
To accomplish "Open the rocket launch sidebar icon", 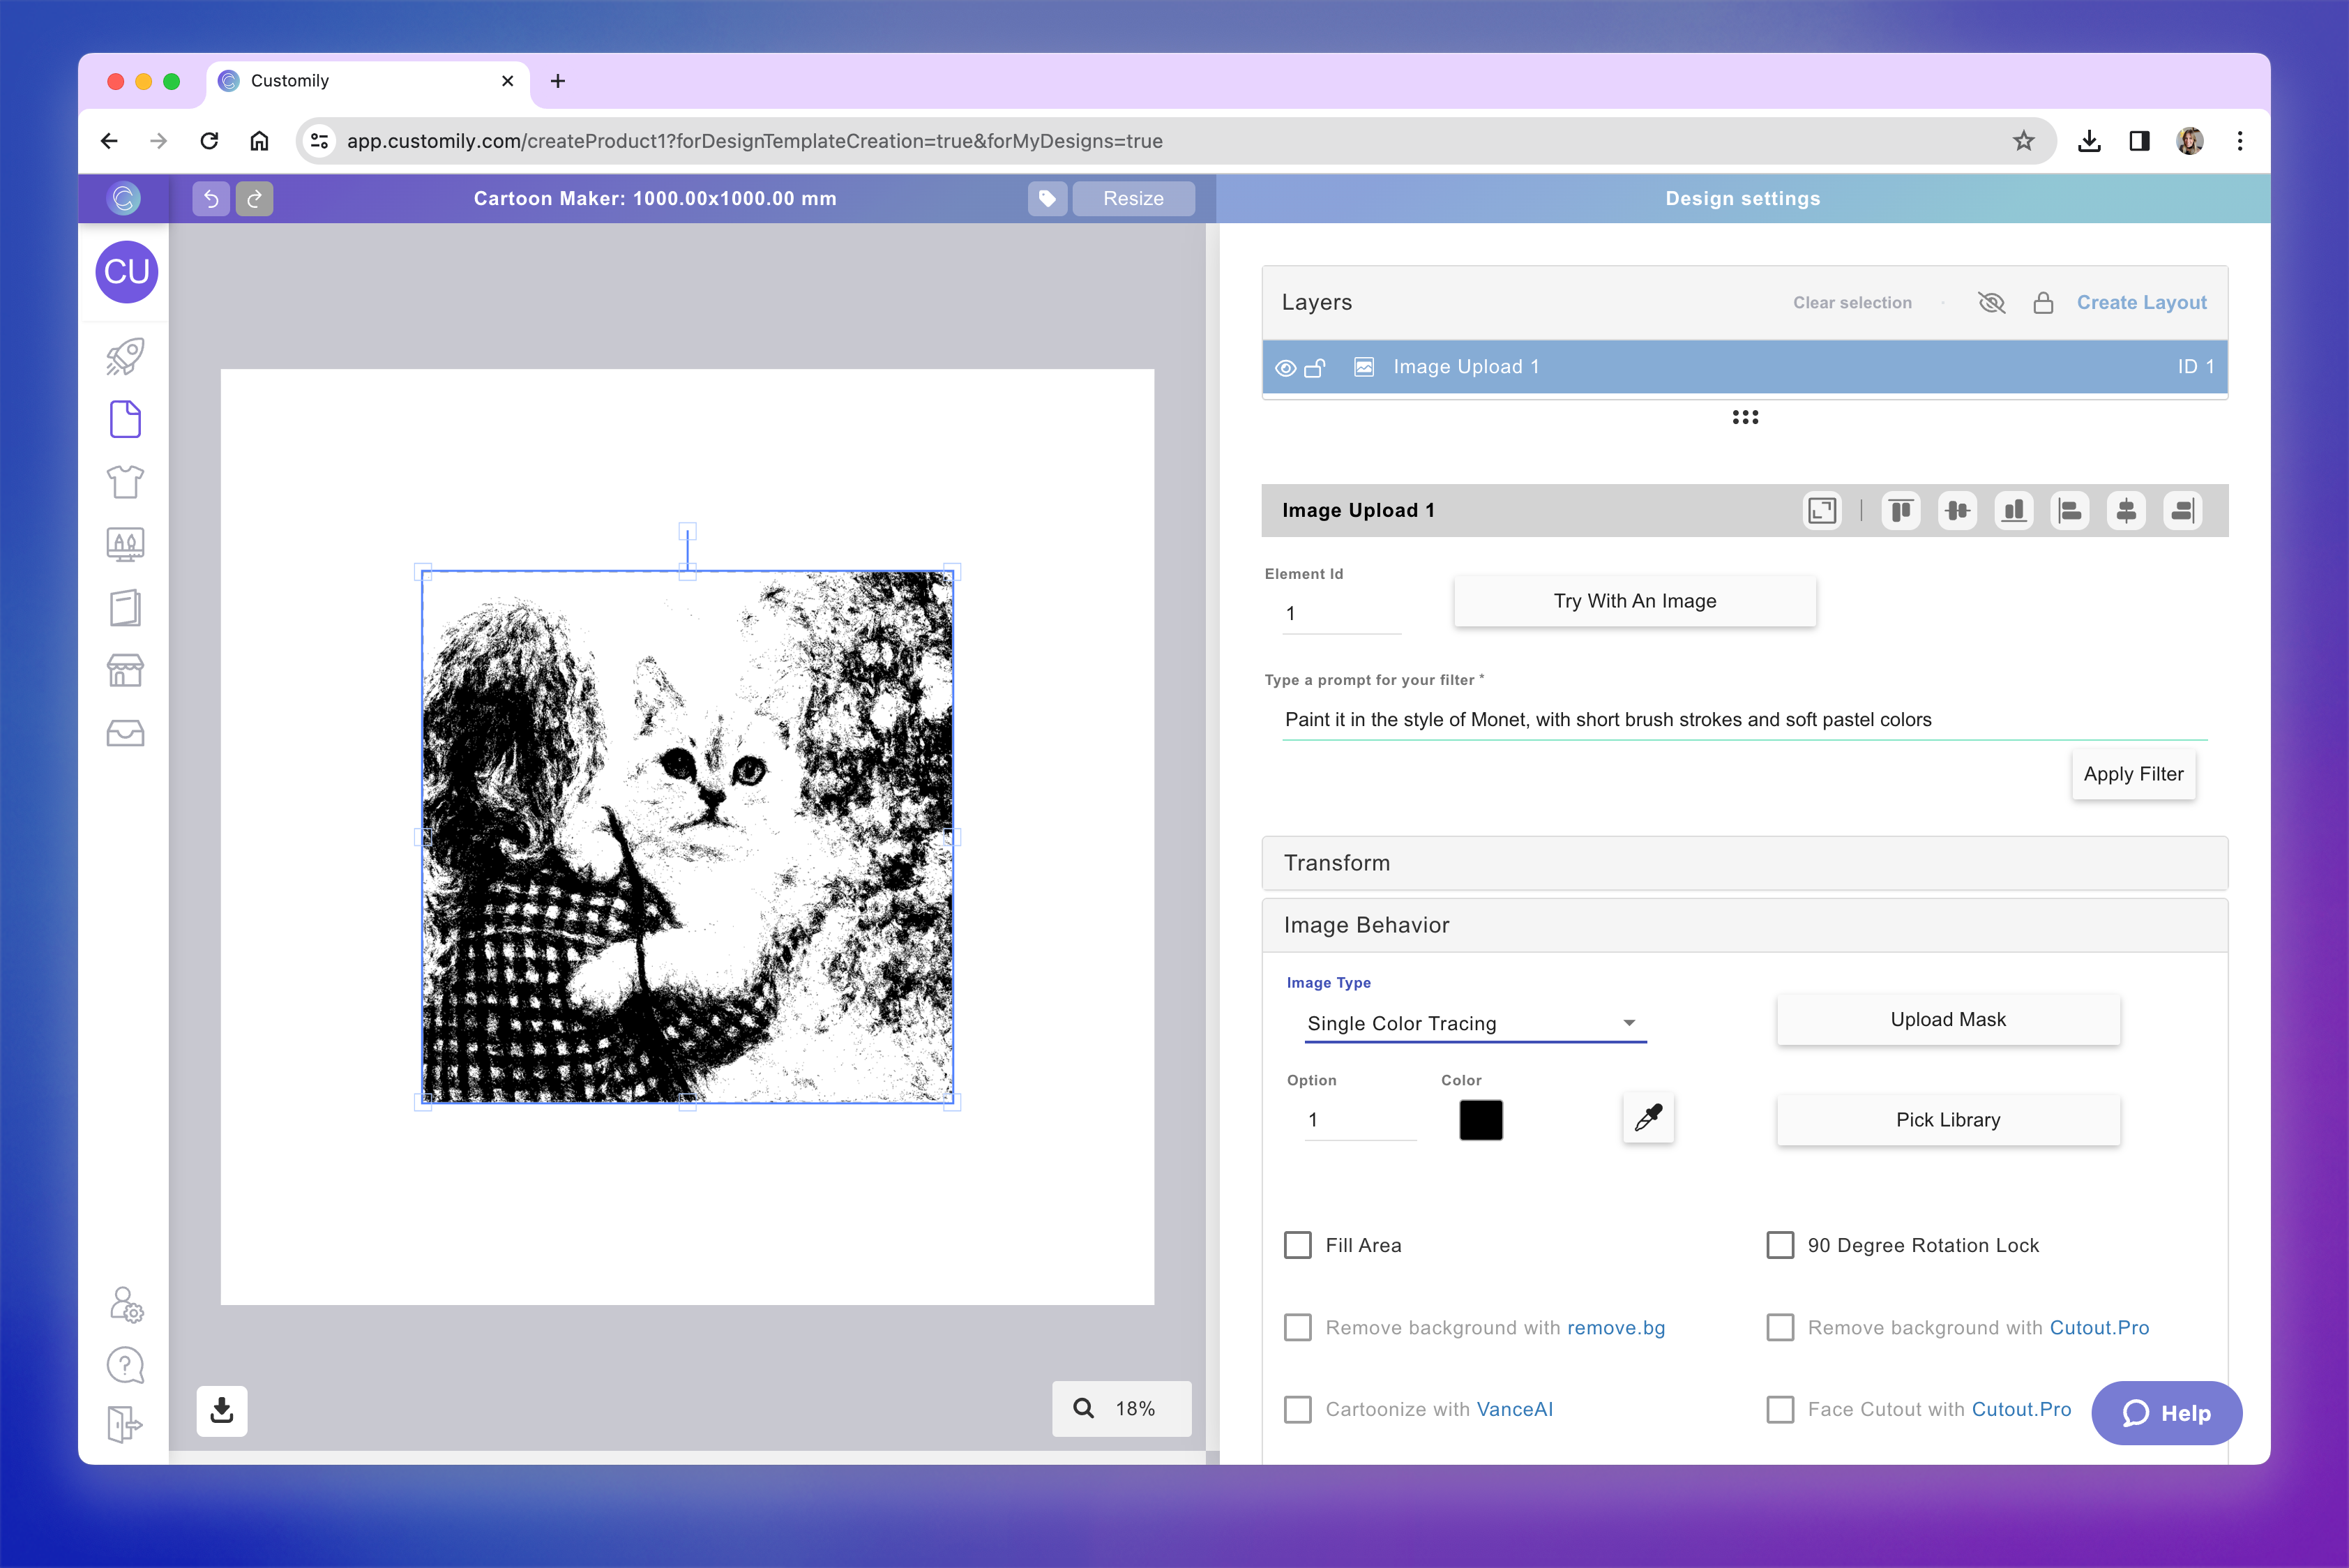I will (125, 356).
